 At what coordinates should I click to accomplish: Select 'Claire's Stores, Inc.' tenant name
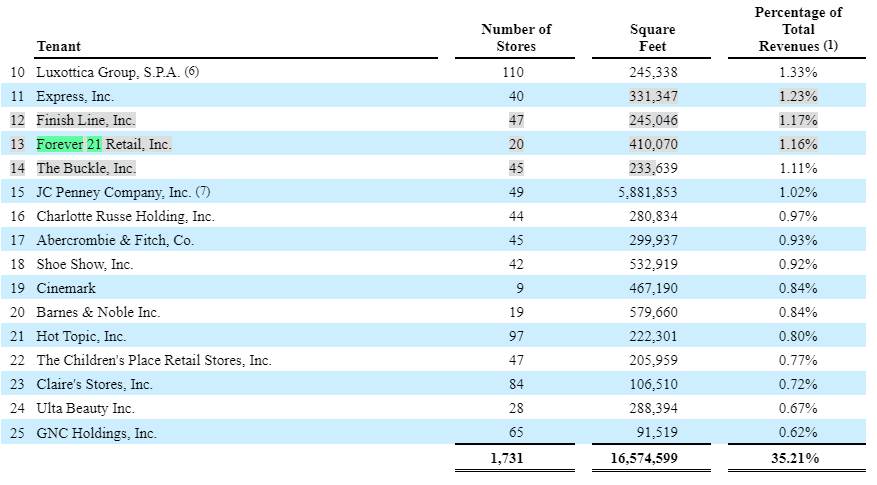click(95, 385)
